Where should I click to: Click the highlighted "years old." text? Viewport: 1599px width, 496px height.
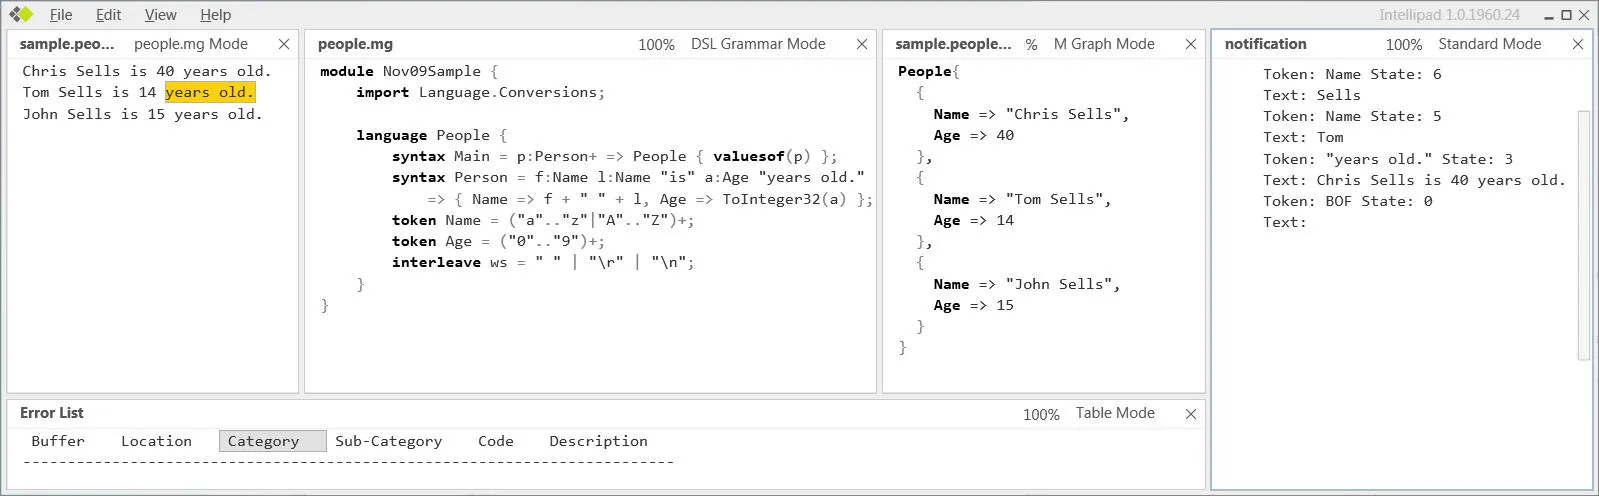tap(210, 92)
